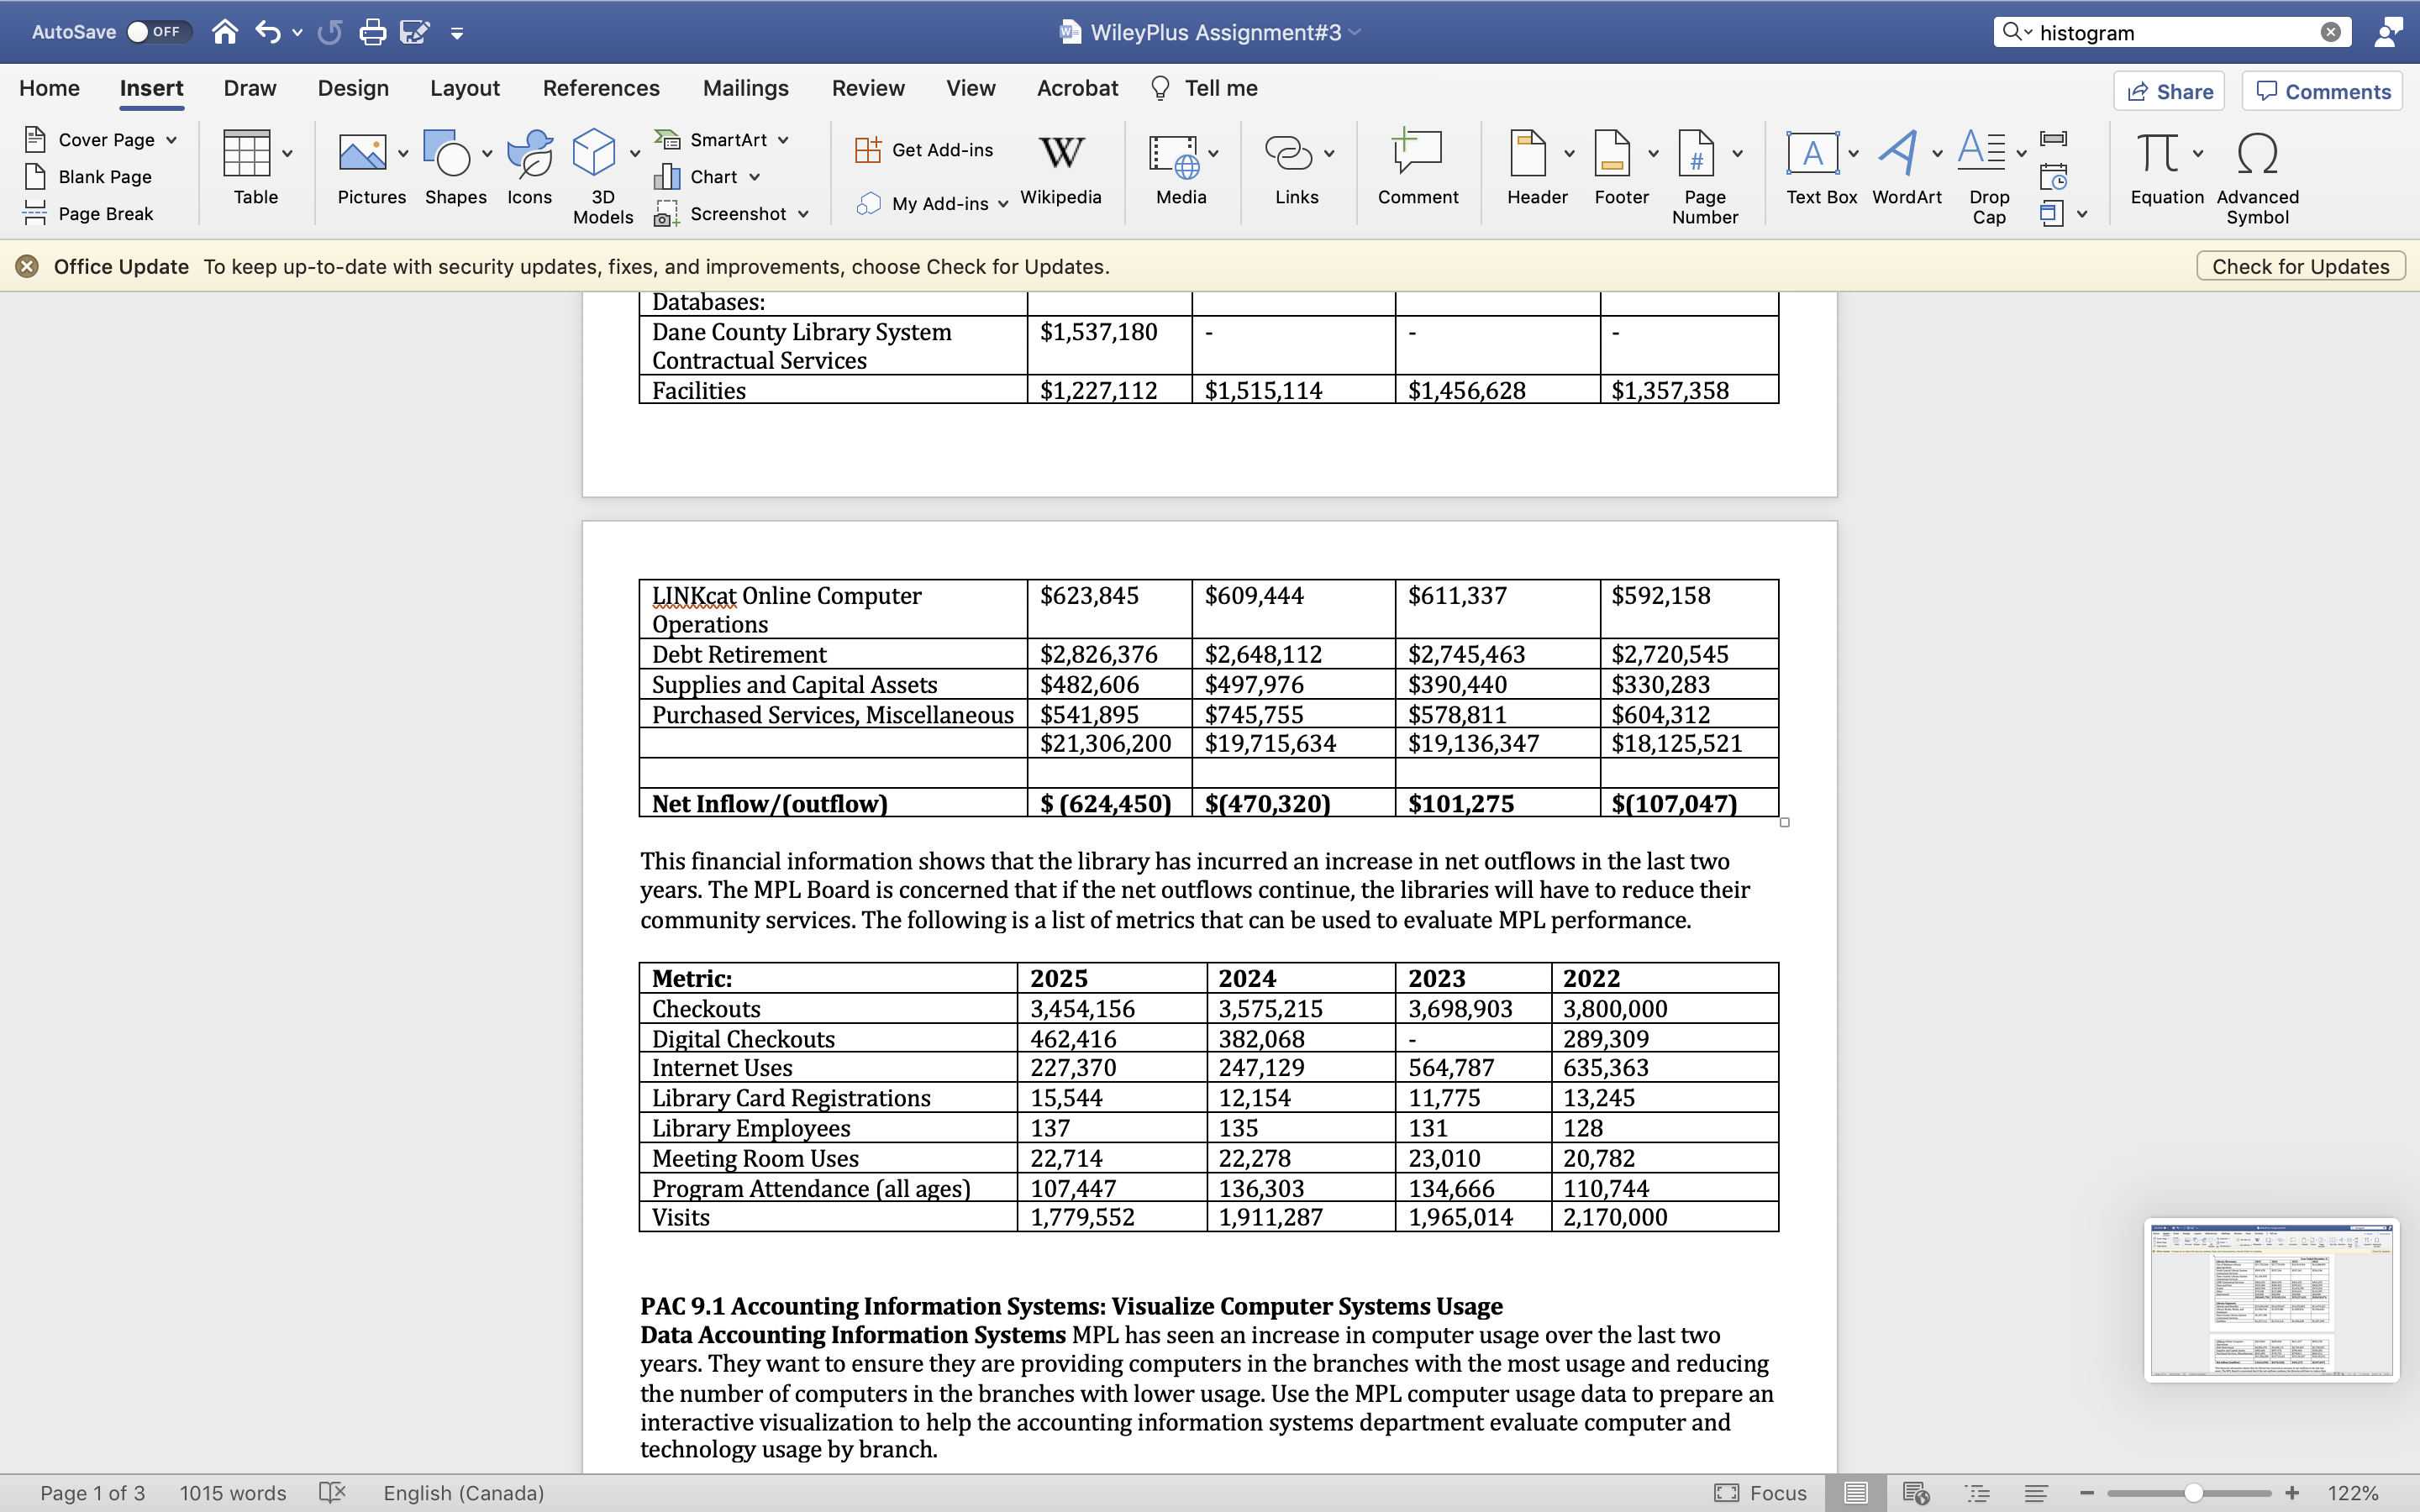Click the Tell me lightbulb box
This screenshot has height=1512, width=2420.
[1205, 88]
